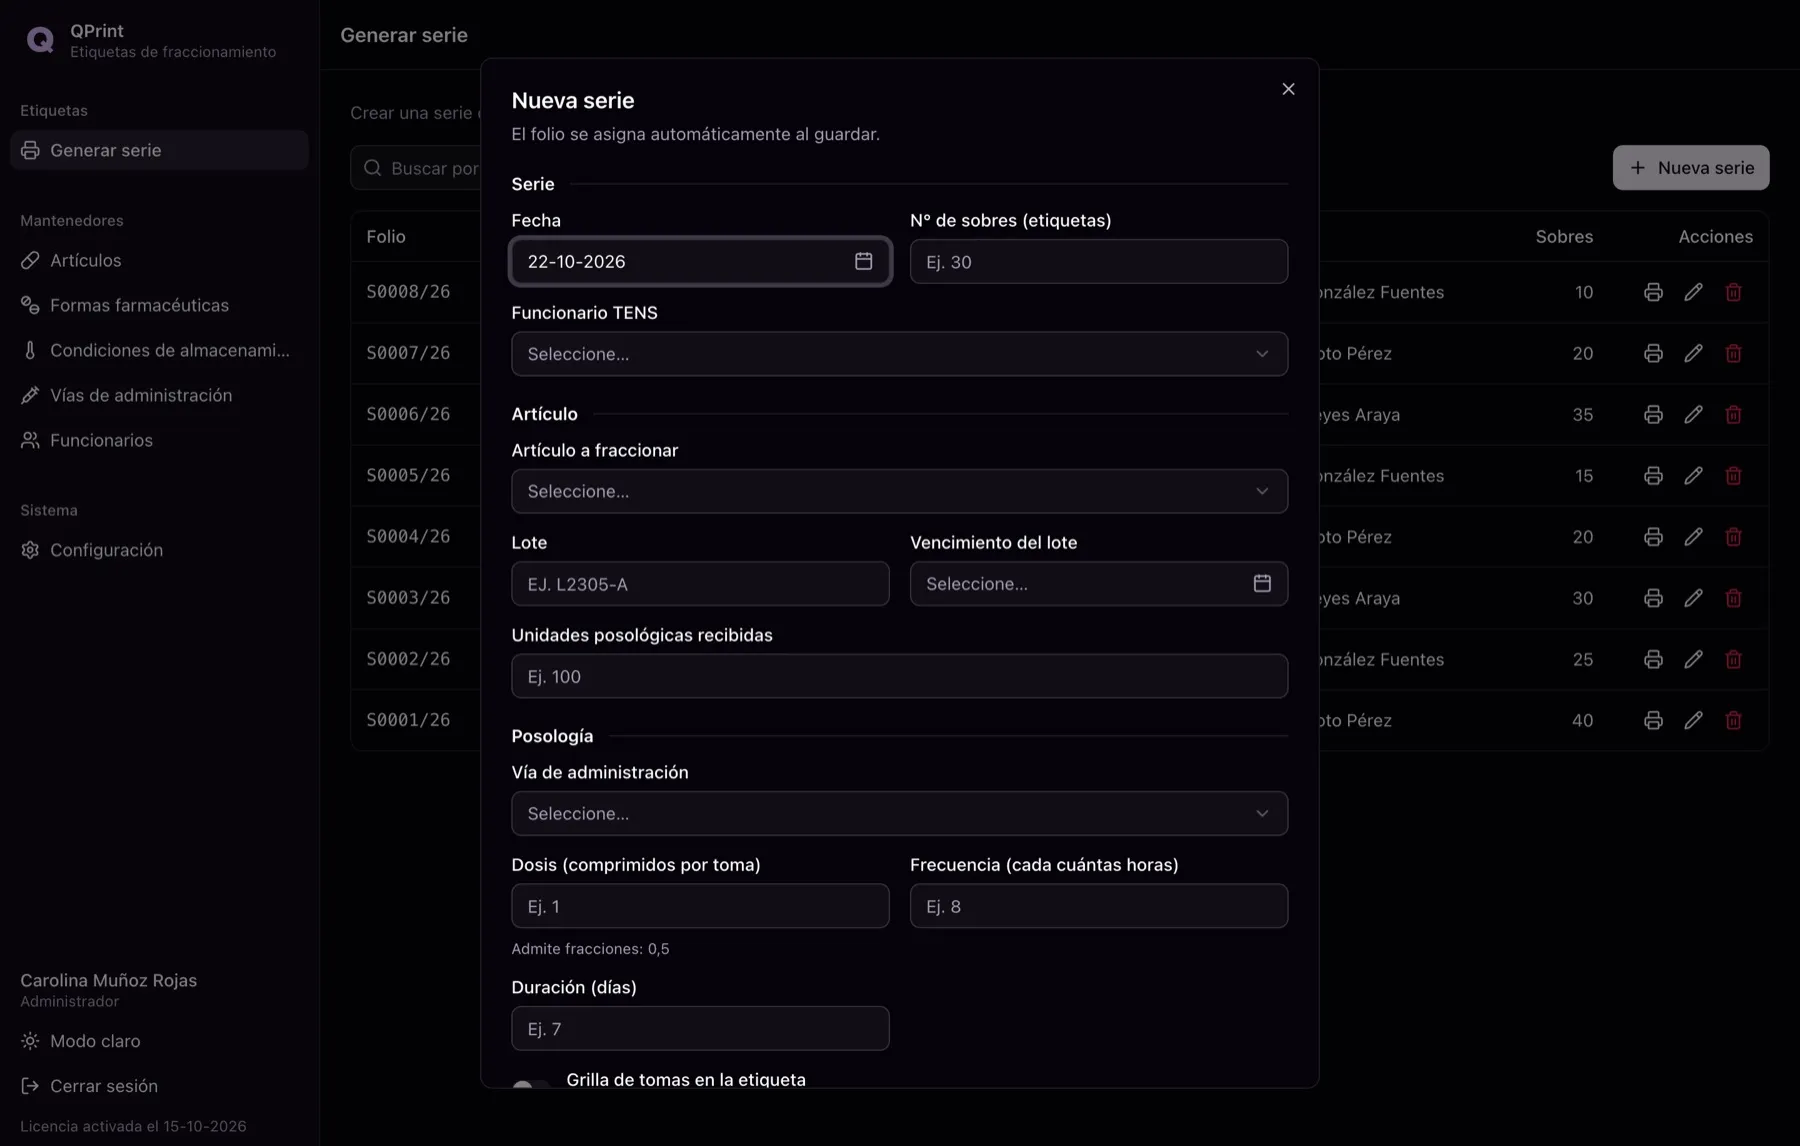Edit series S0006/26 with pencil icon
Screen dimensions: 1800x1146
[1693, 414]
